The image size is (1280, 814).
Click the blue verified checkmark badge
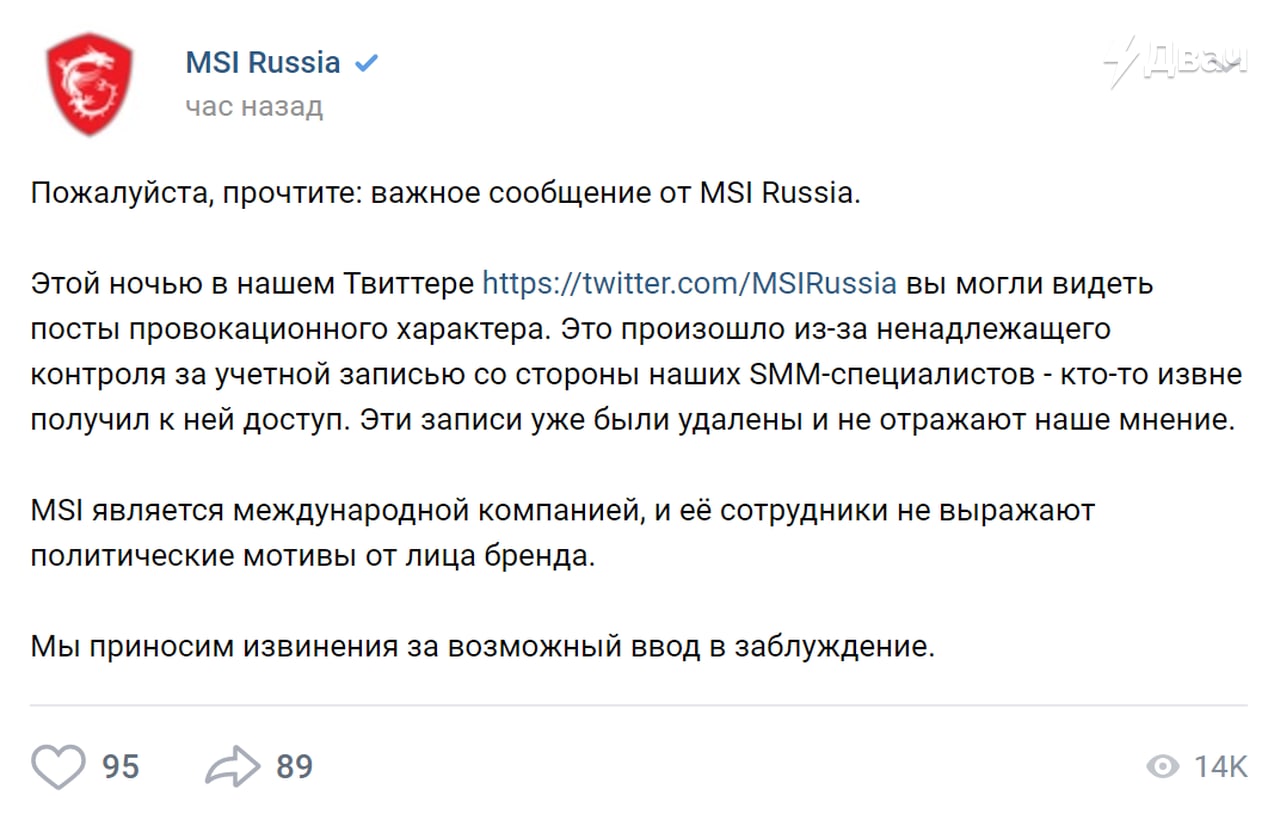tap(367, 63)
